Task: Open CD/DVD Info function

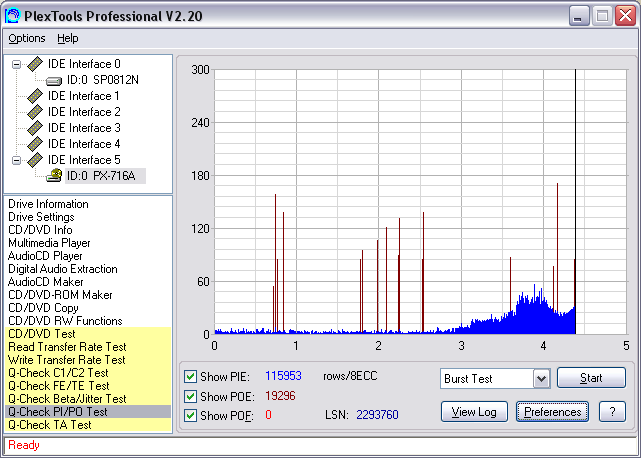Action: click(40, 230)
